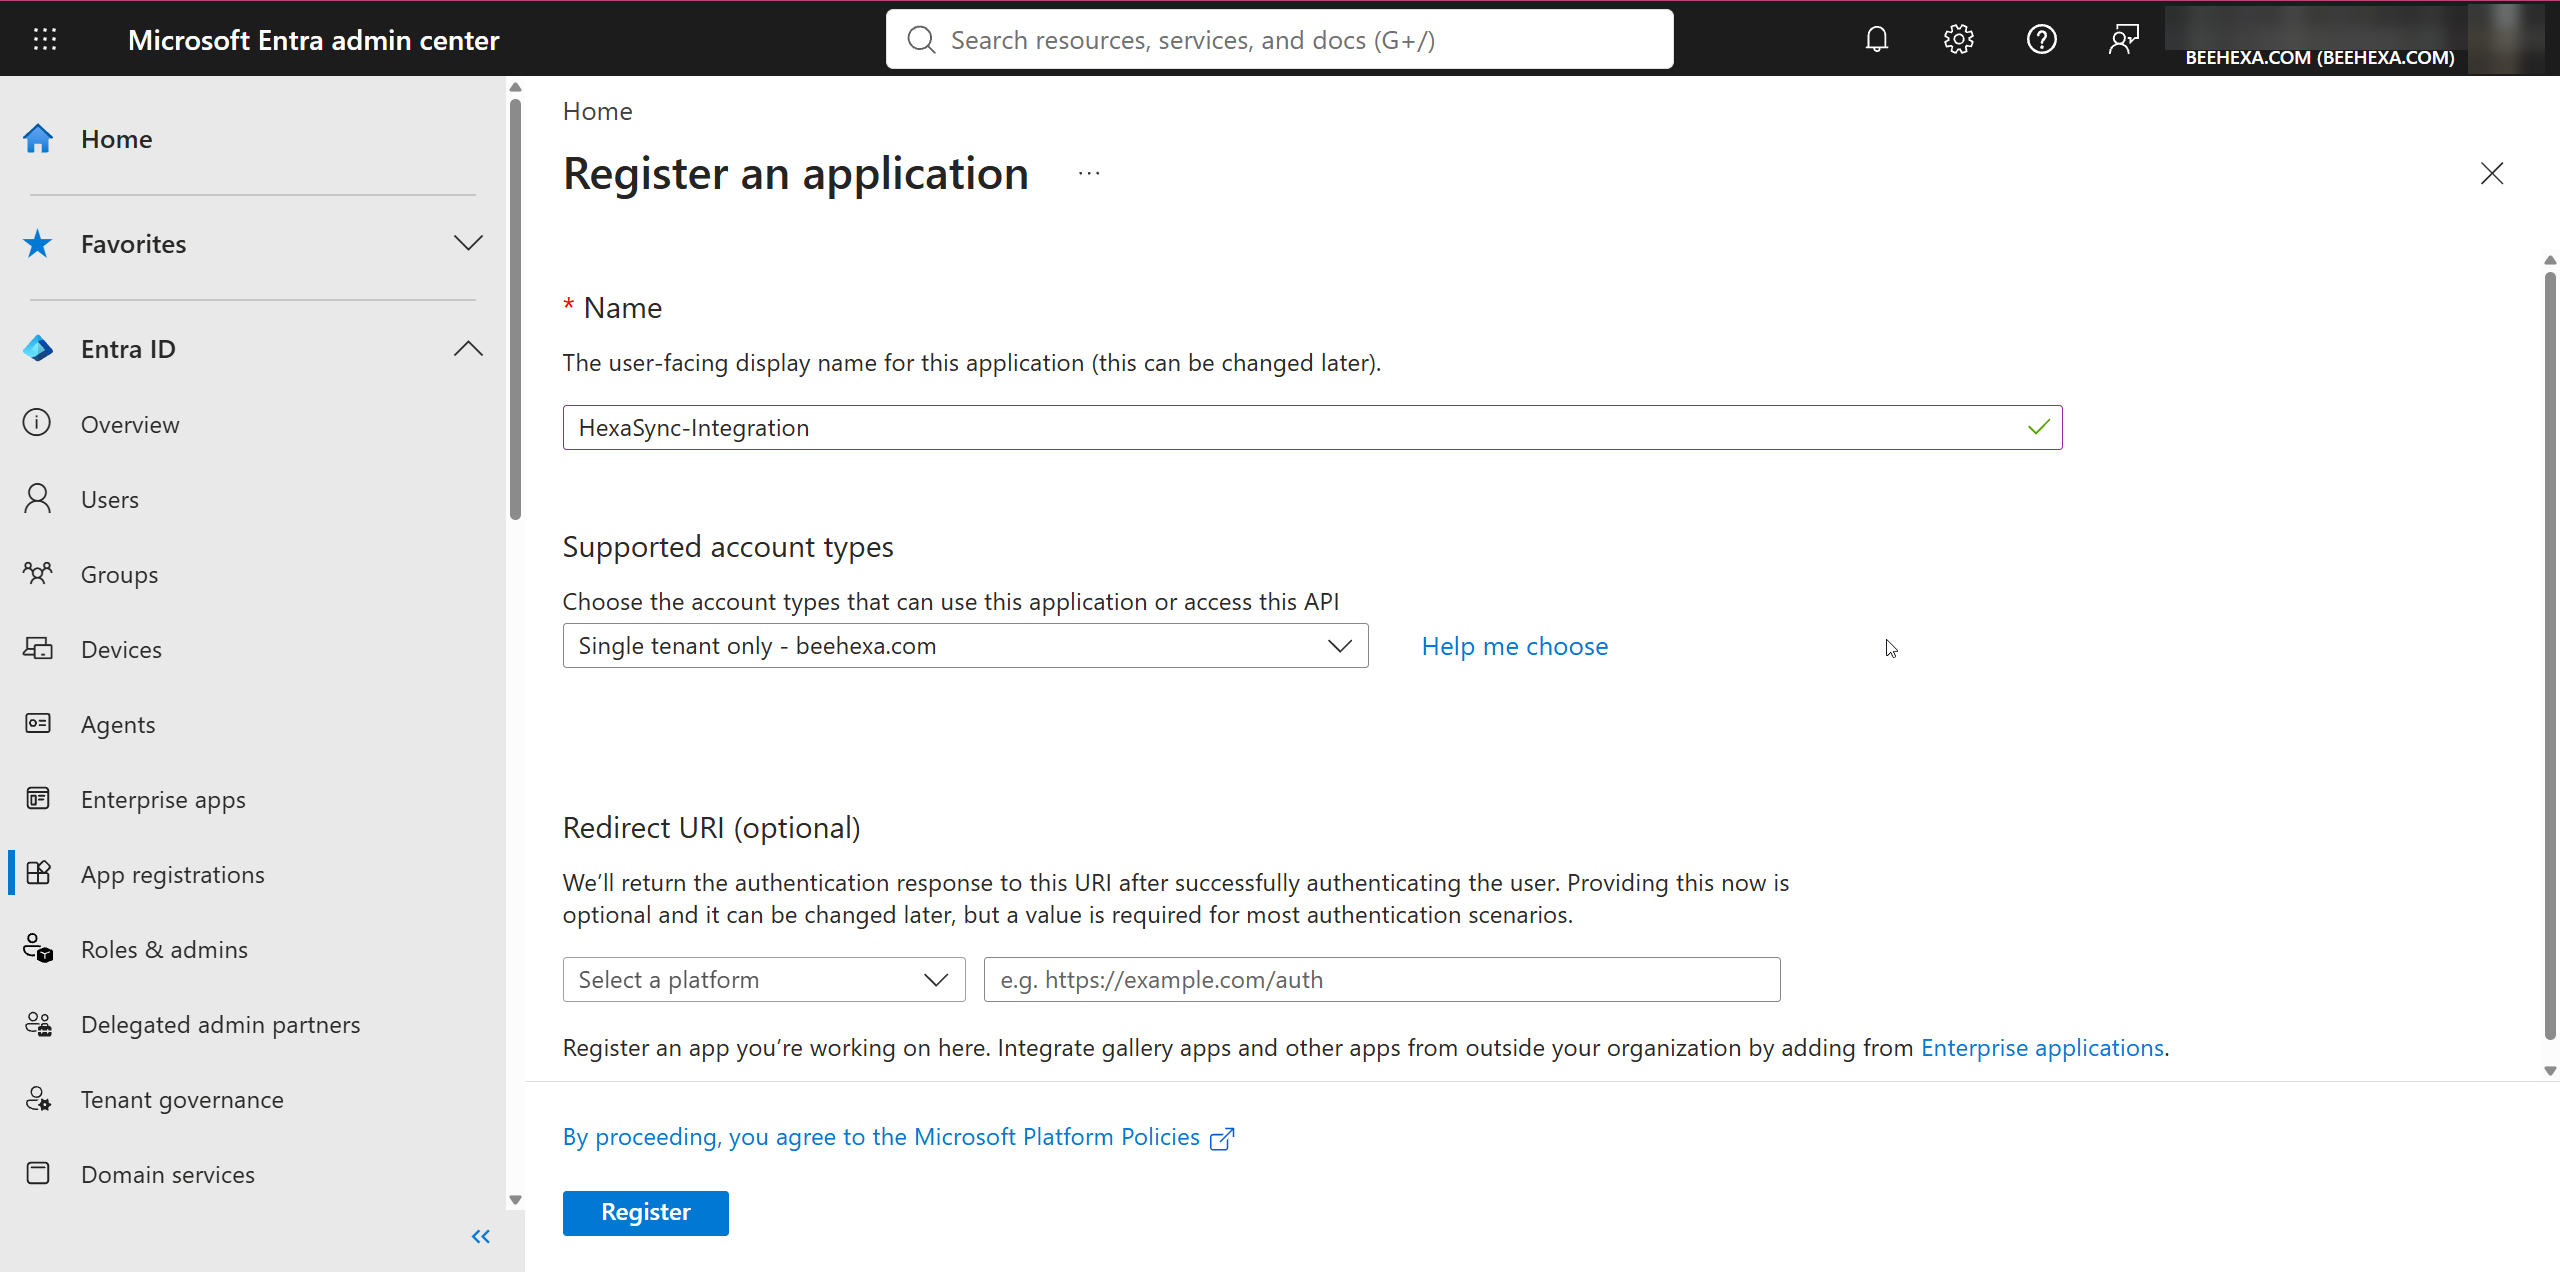Open the feedback icon in header
This screenshot has width=2560, height=1272.
click(x=2123, y=39)
